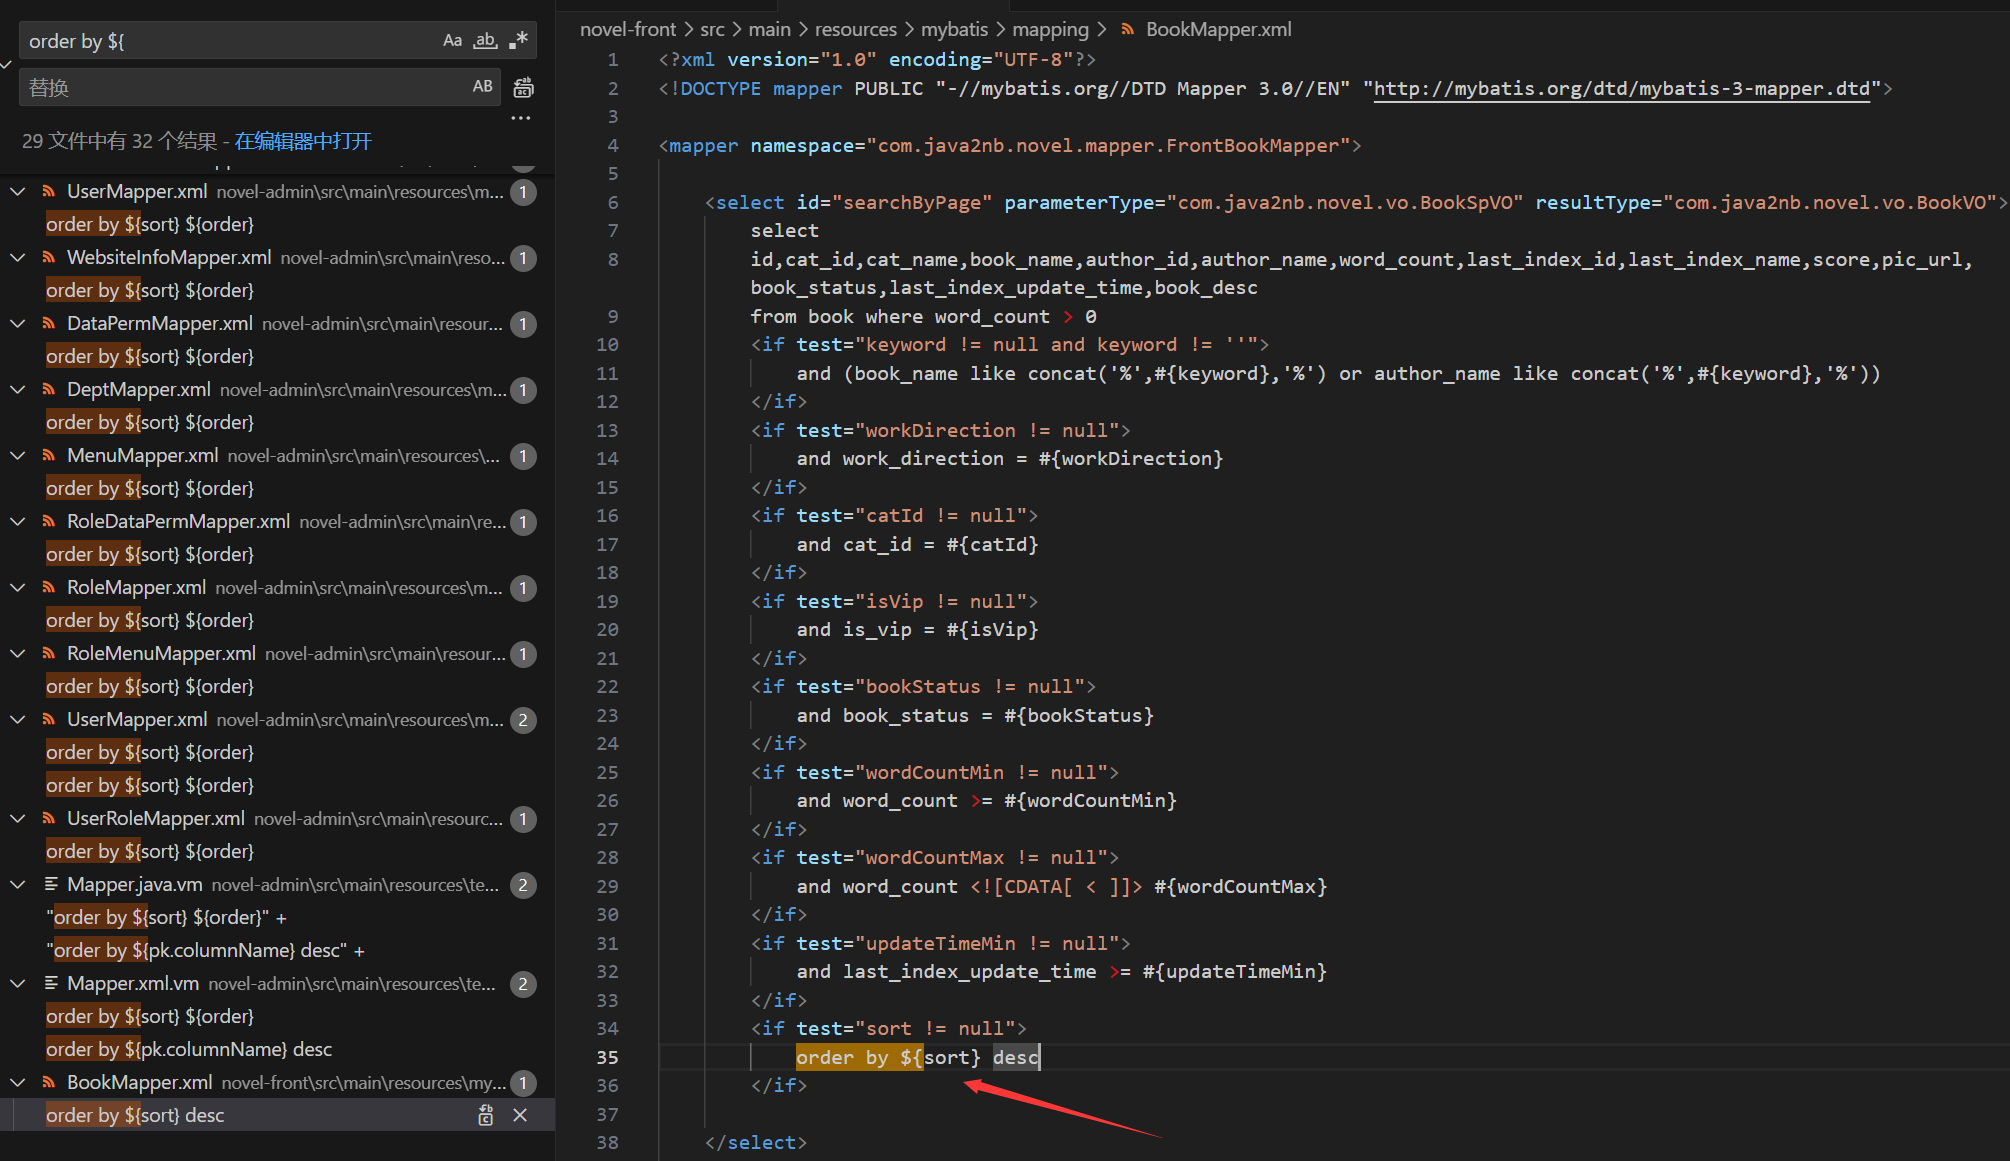
Task: Click the Replace All icon
Action: point(523,88)
